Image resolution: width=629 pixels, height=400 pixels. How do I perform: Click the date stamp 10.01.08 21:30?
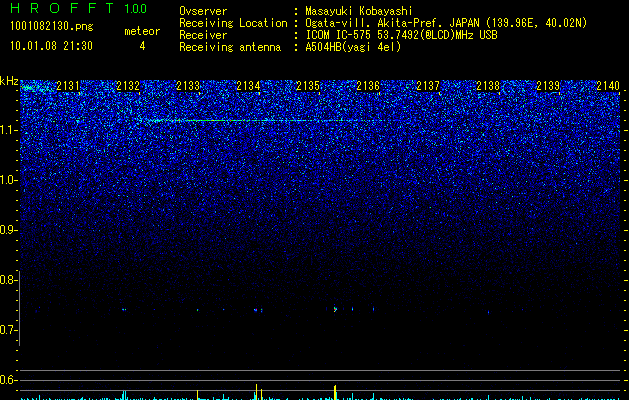[51, 46]
